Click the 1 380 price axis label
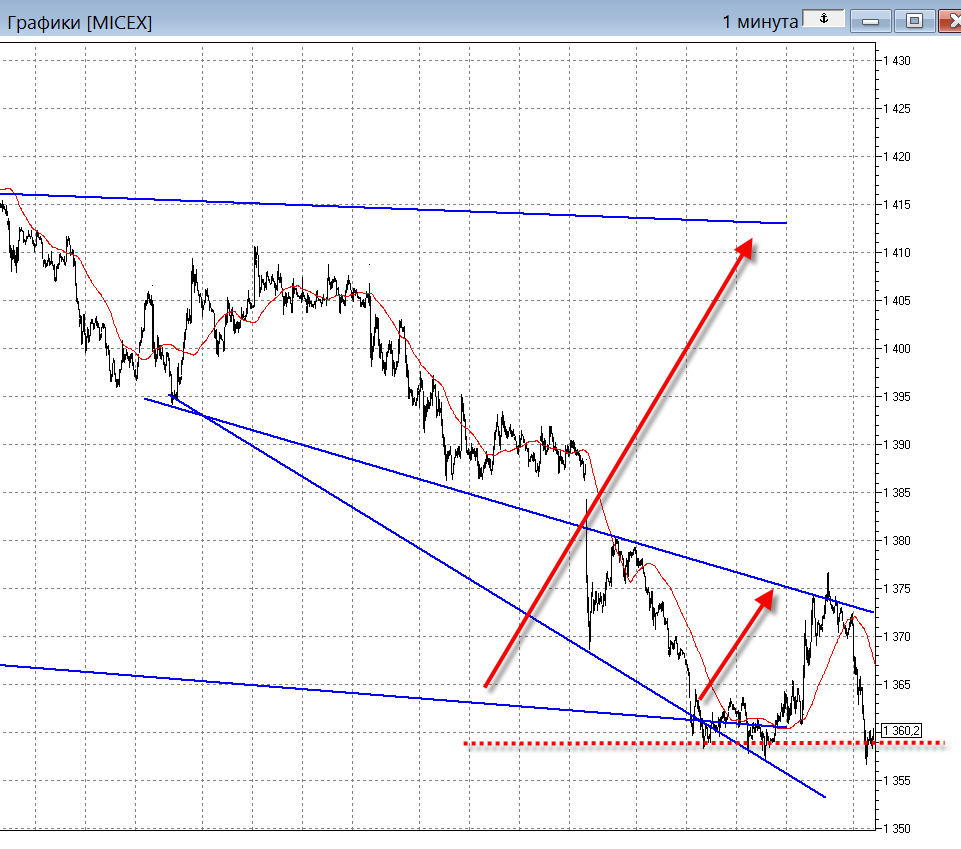Image resolution: width=961 pixels, height=849 pixels. point(897,541)
